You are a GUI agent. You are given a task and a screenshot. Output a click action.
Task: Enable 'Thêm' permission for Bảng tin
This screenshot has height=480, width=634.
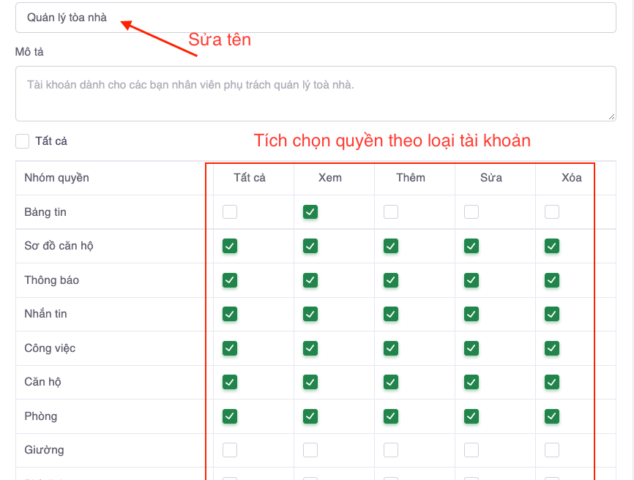[391, 212]
